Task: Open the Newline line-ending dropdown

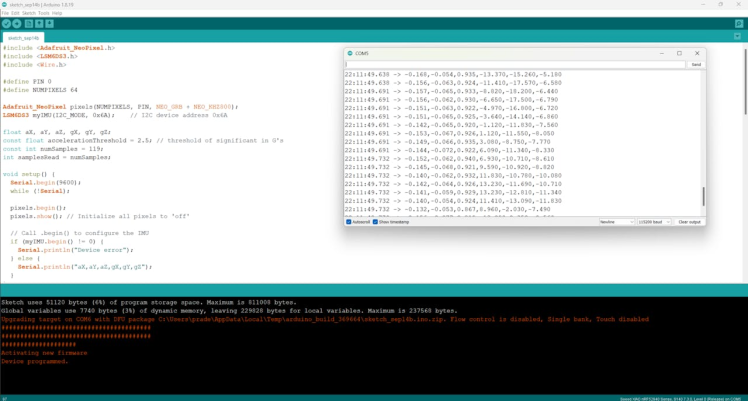Action: (x=616, y=222)
